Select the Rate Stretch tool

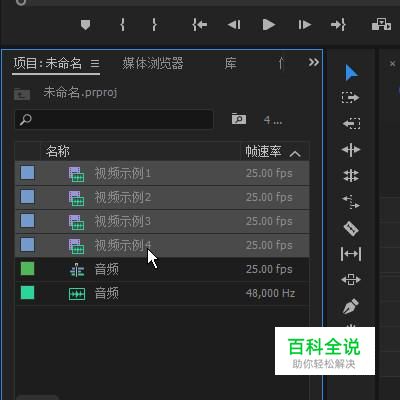(351, 202)
